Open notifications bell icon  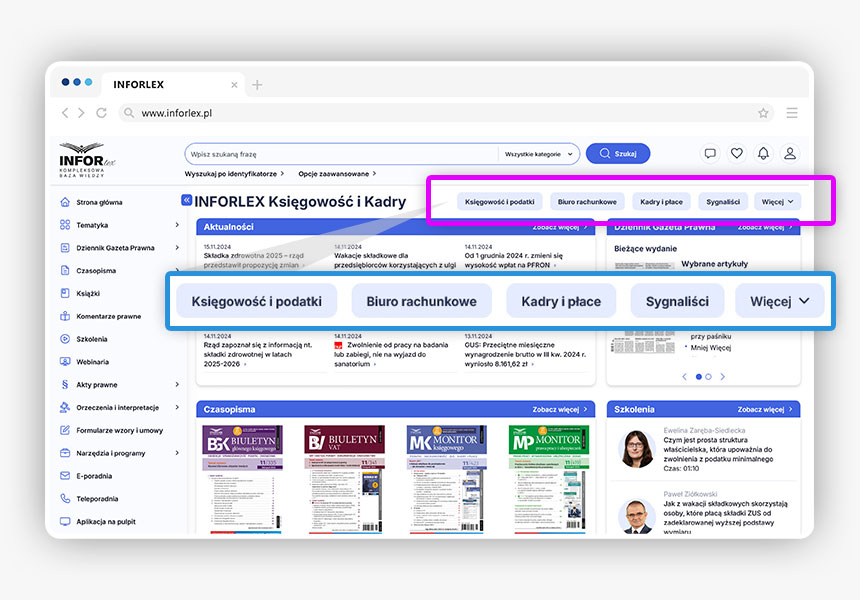[x=763, y=154]
